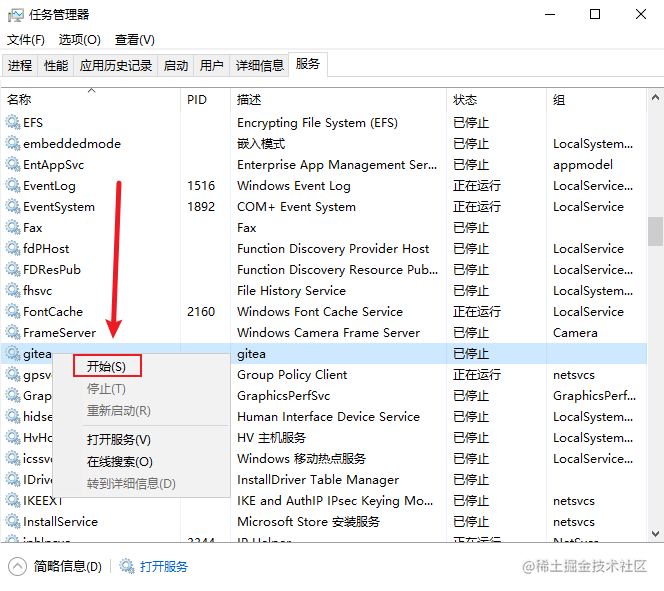Click 'Encrypting File System (EFS)' description
This screenshot has height=591, width=664.
tap(317, 123)
